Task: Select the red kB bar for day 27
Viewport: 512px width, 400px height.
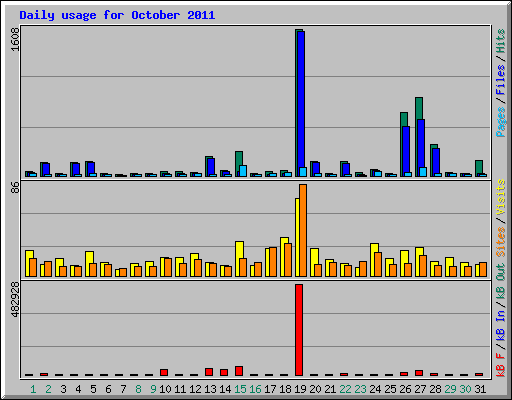Action: click(x=419, y=373)
